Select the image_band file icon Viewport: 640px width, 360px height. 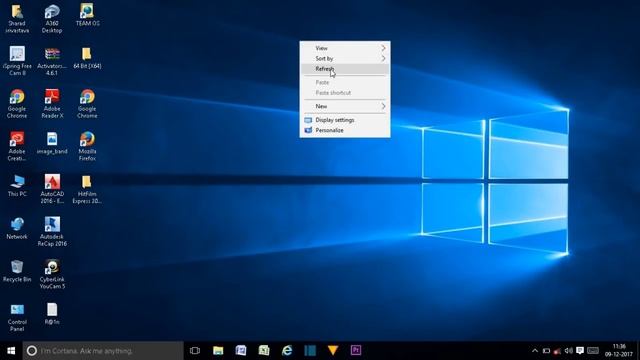[52, 143]
